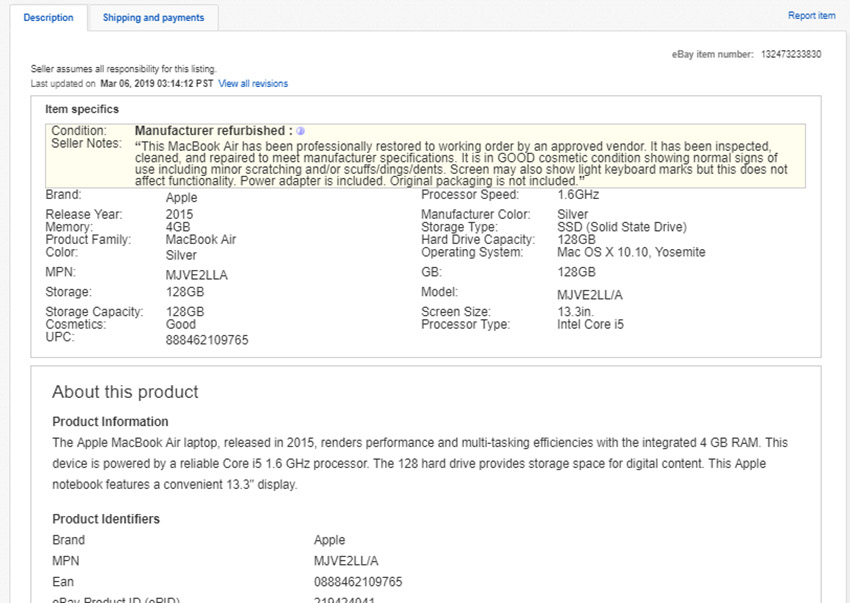Click the Seller Notes label
The image size is (850, 603).
pyautogui.click(x=86, y=144)
